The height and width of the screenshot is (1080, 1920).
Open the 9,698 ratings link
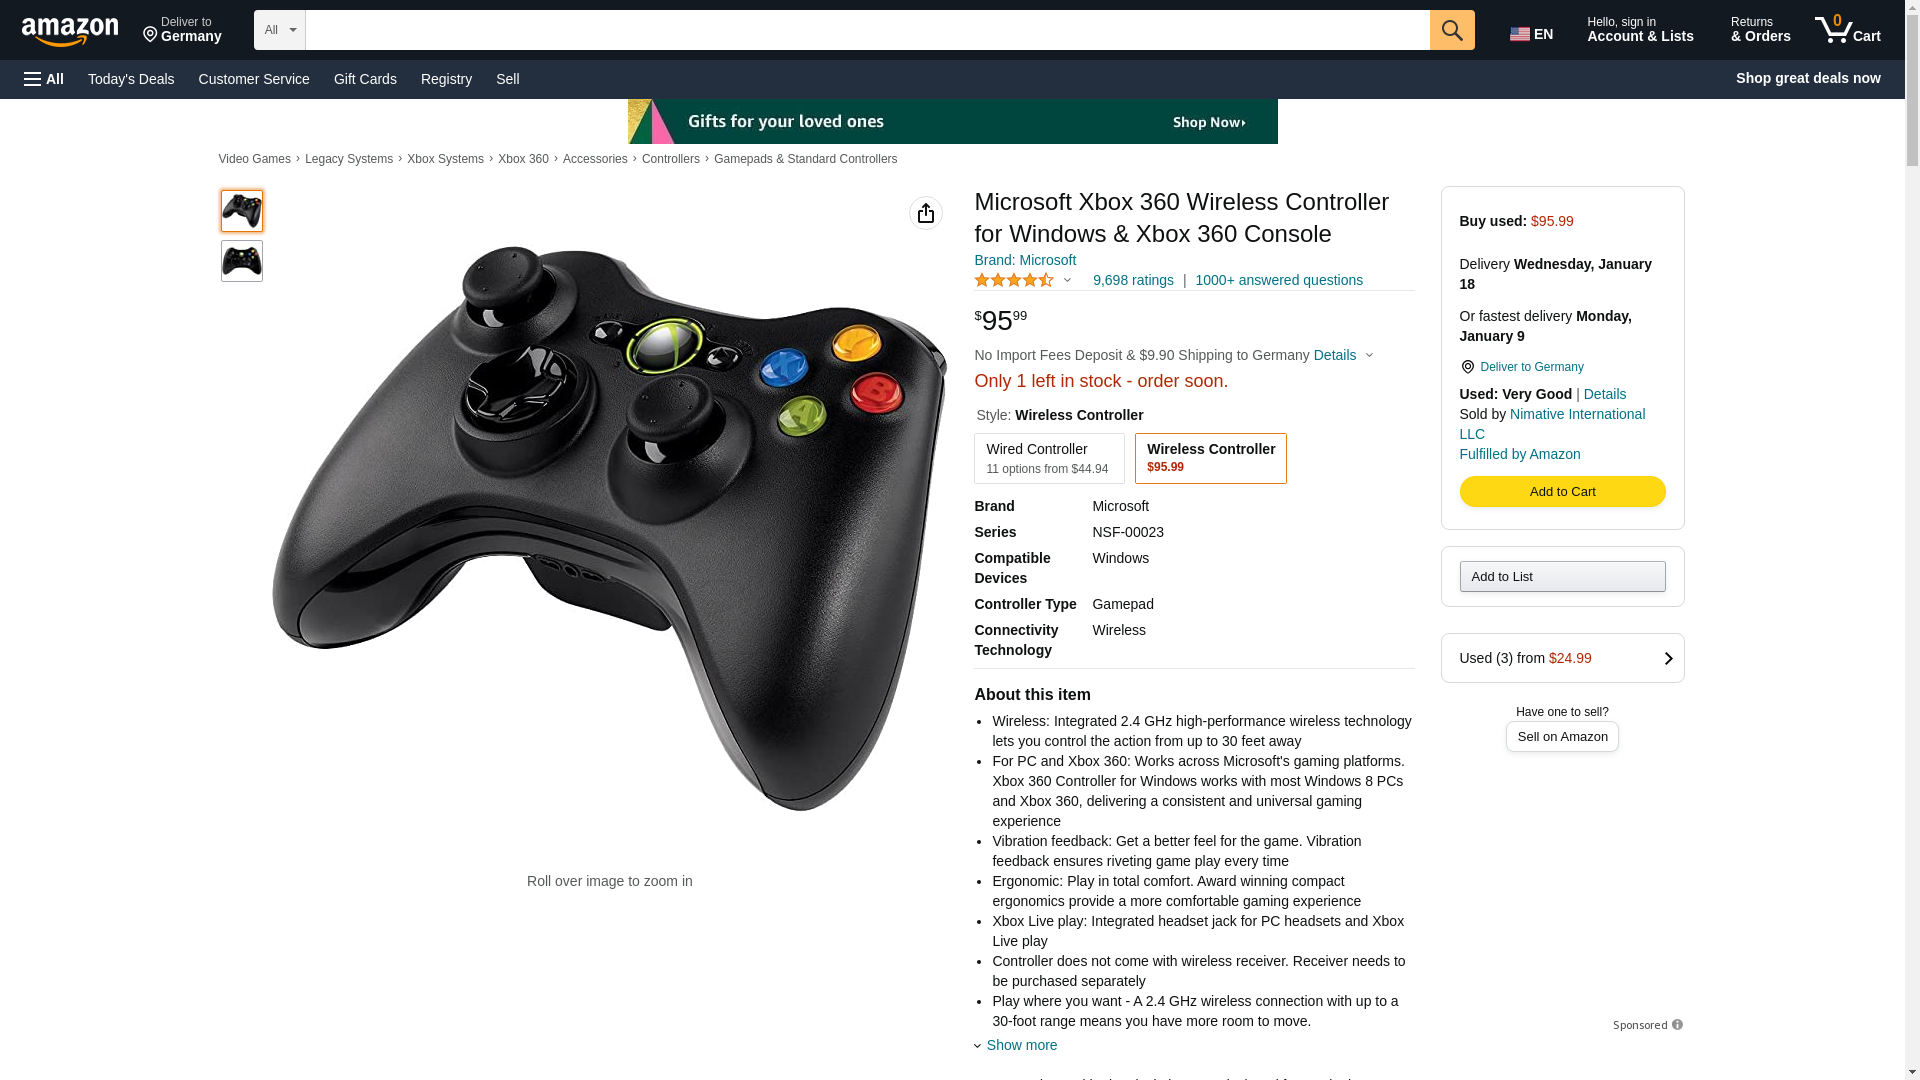click(1133, 280)
